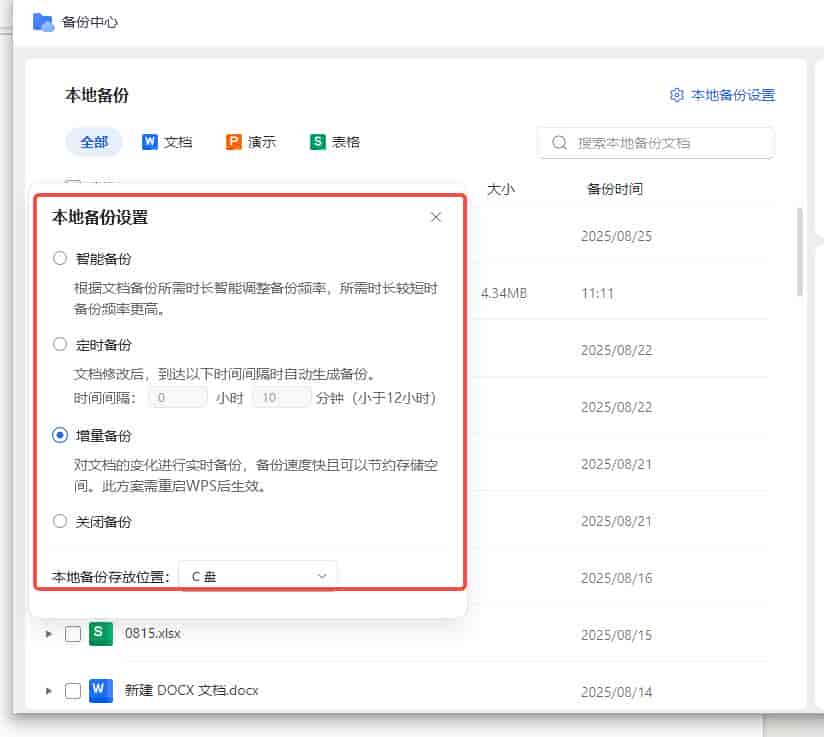
Task: Click the file name 0815.xlsx
Action: 152,633
